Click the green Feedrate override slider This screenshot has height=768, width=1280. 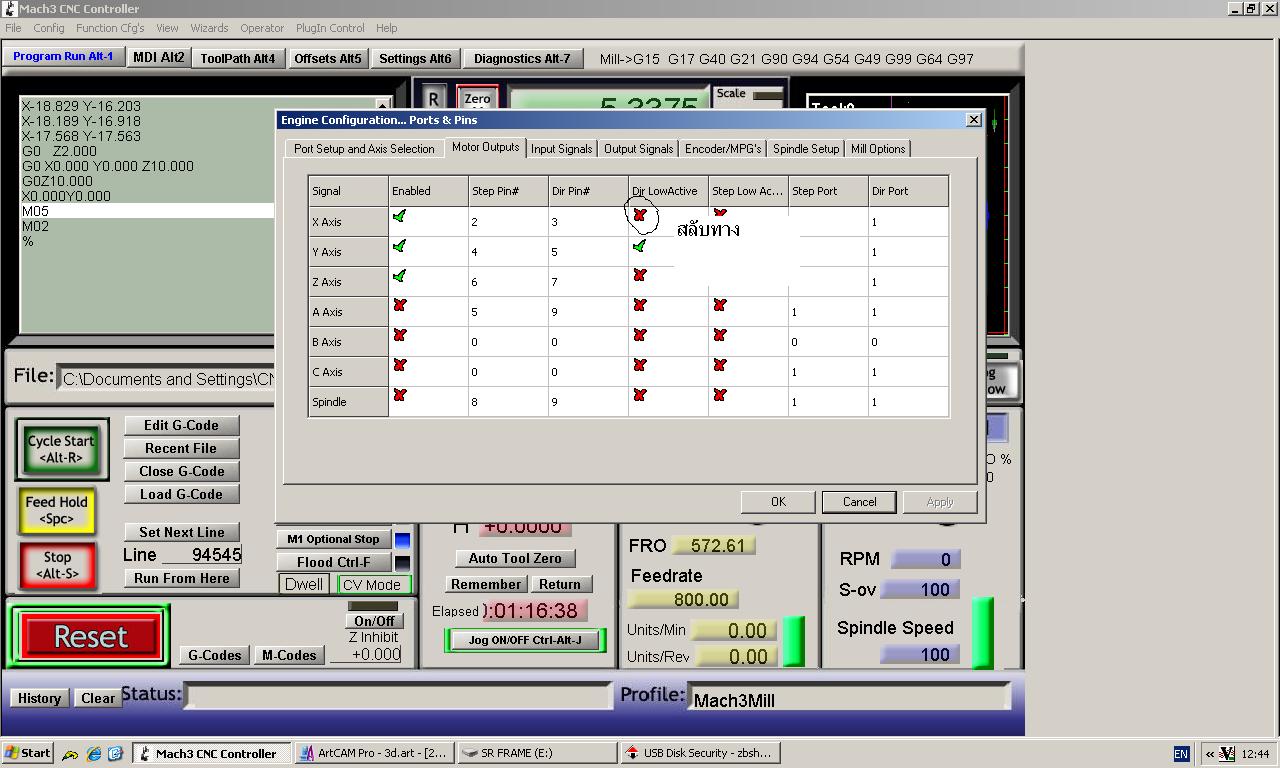[x=793, y=640]
